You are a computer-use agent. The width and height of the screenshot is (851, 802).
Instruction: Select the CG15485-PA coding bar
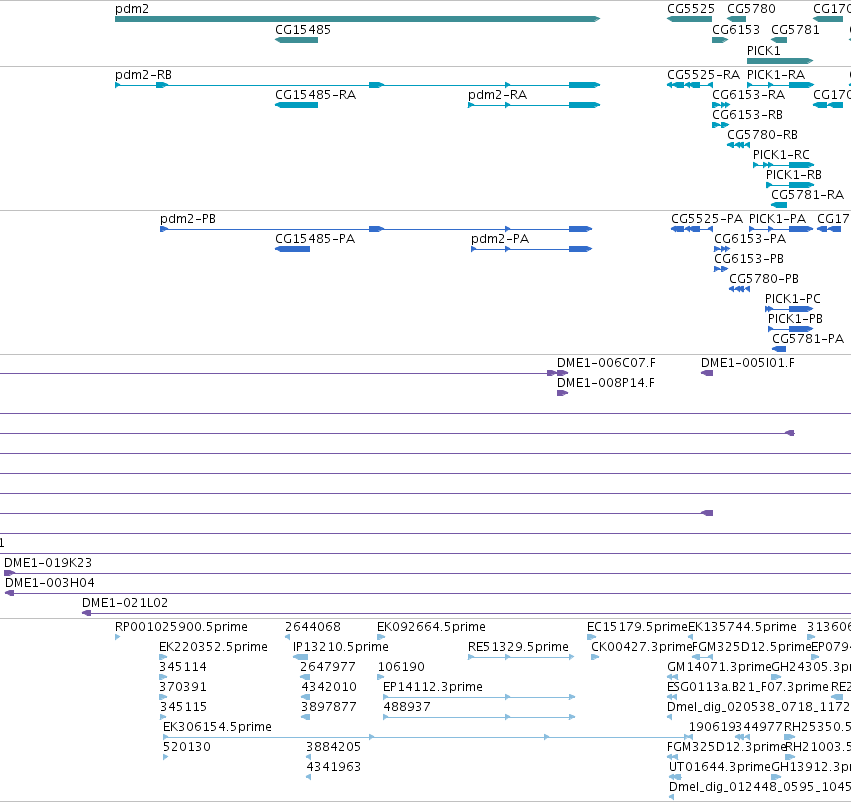293,249
